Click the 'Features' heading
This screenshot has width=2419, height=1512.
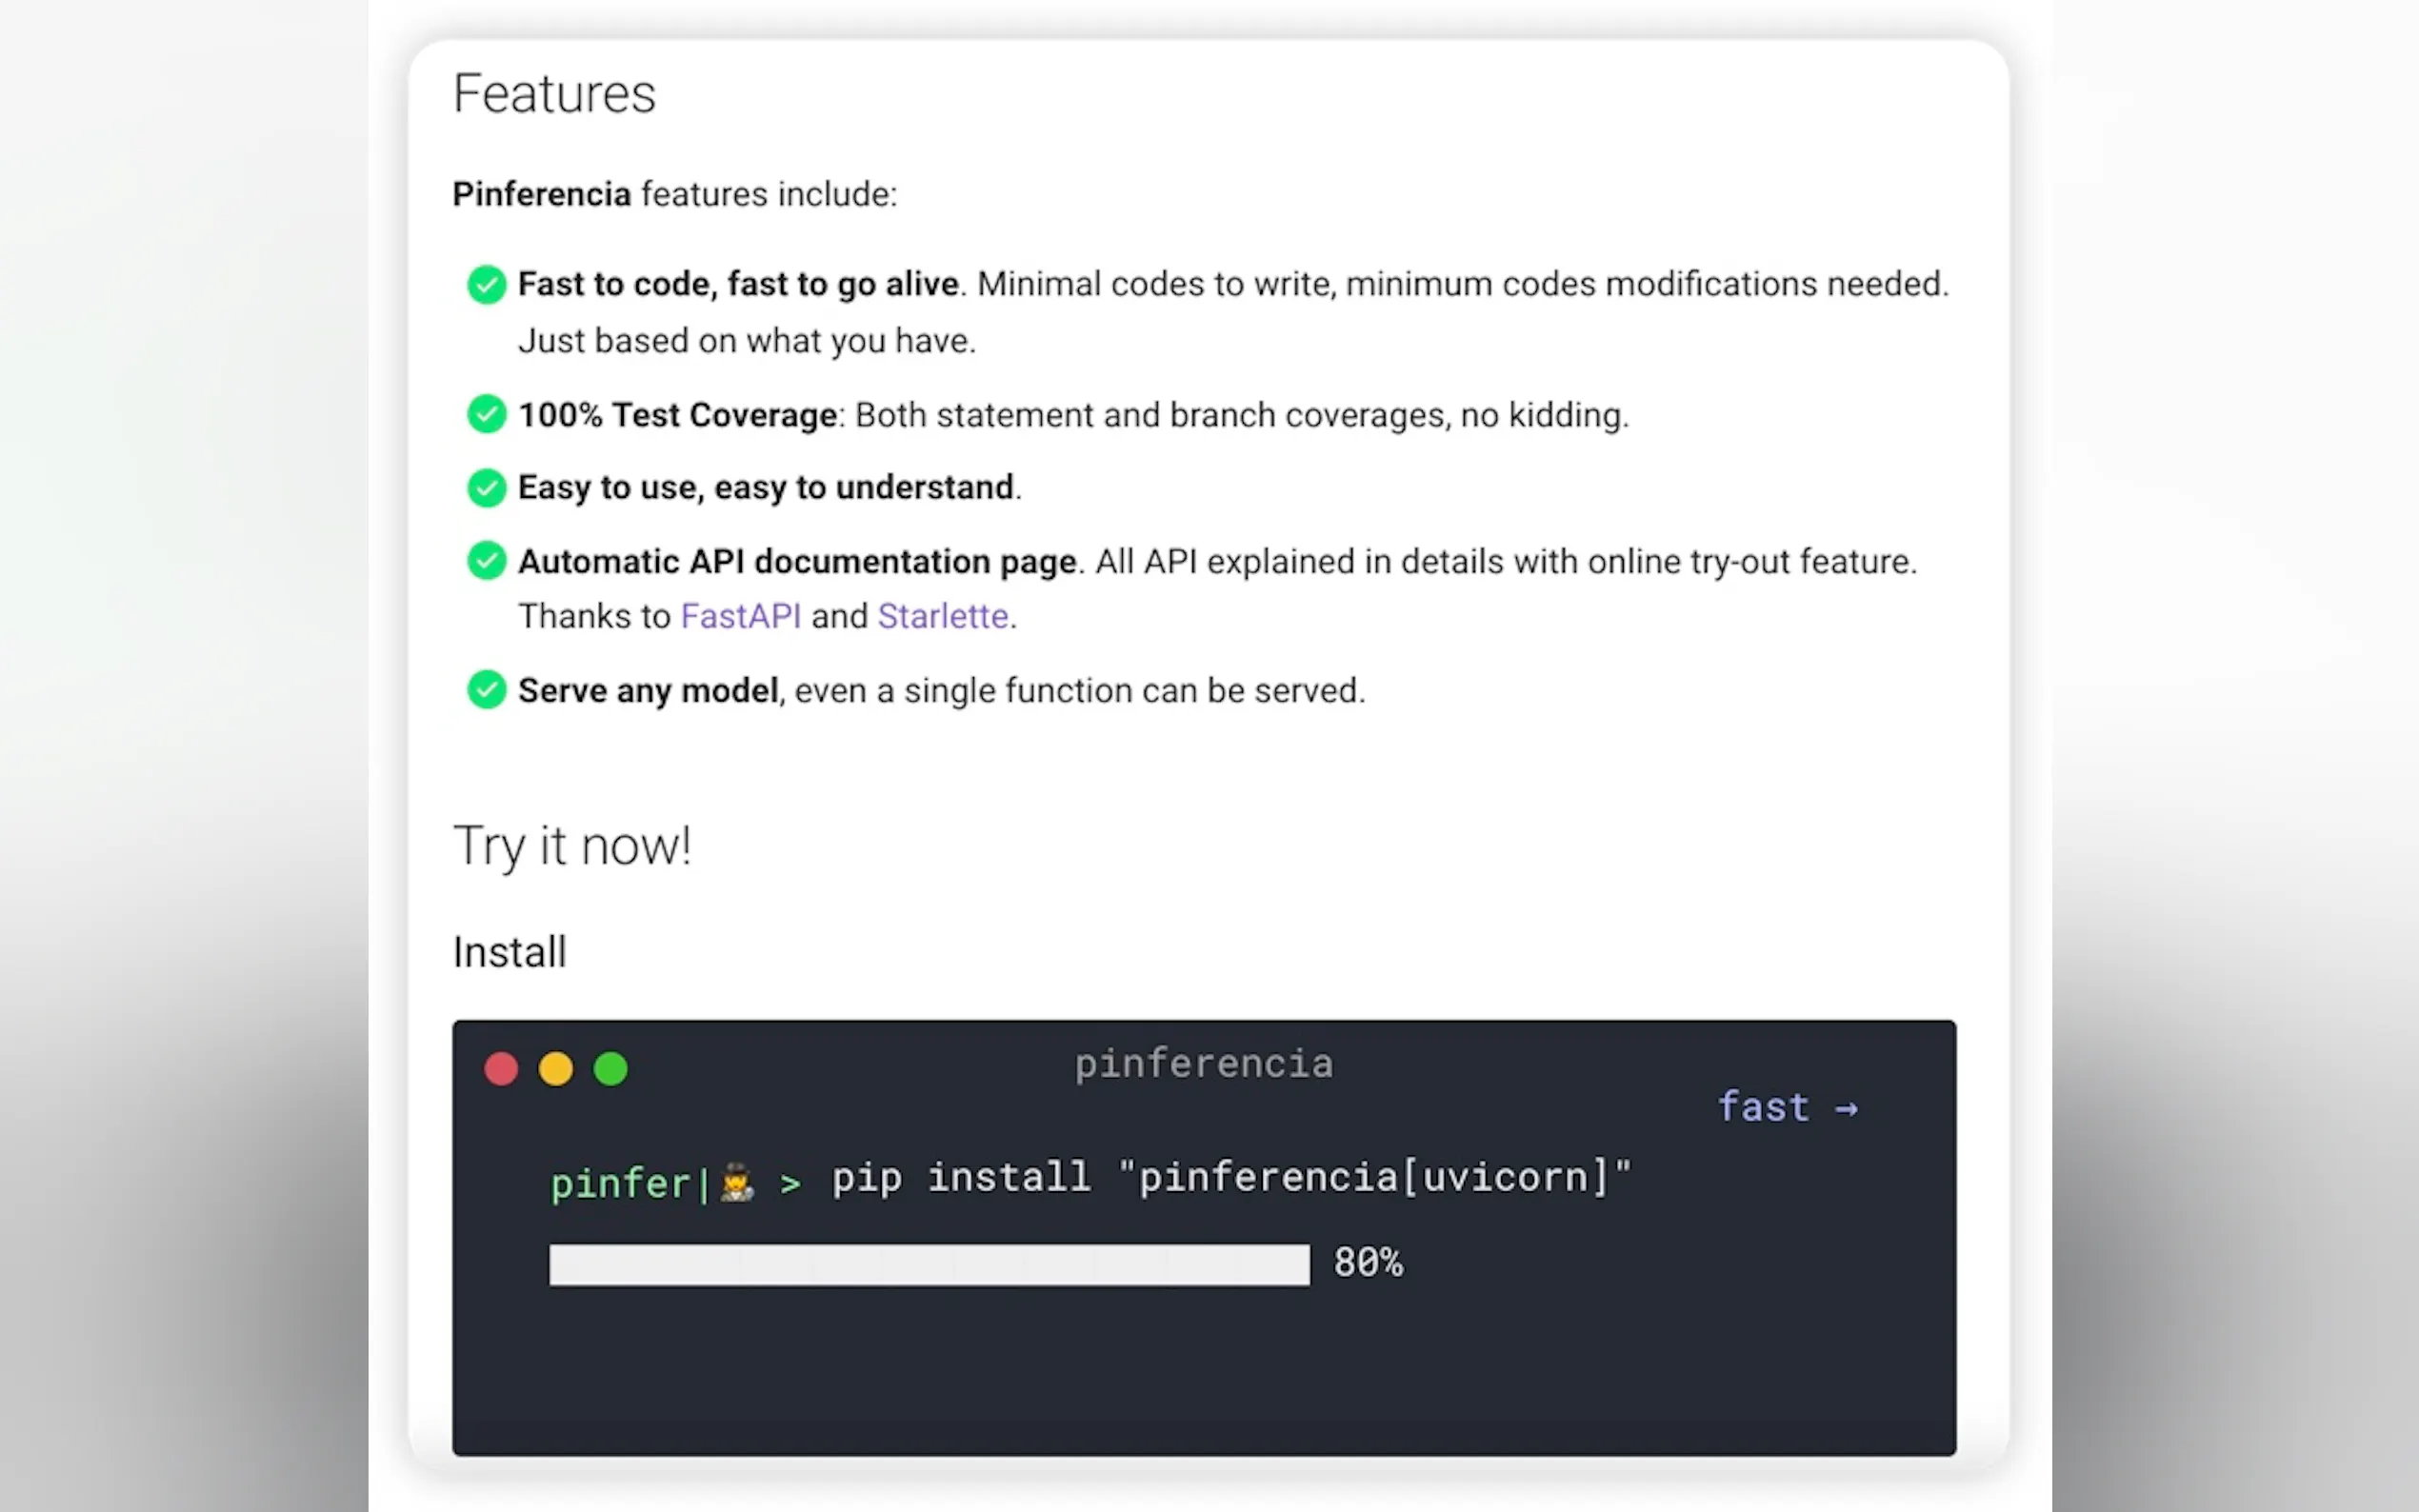point(554,94)
